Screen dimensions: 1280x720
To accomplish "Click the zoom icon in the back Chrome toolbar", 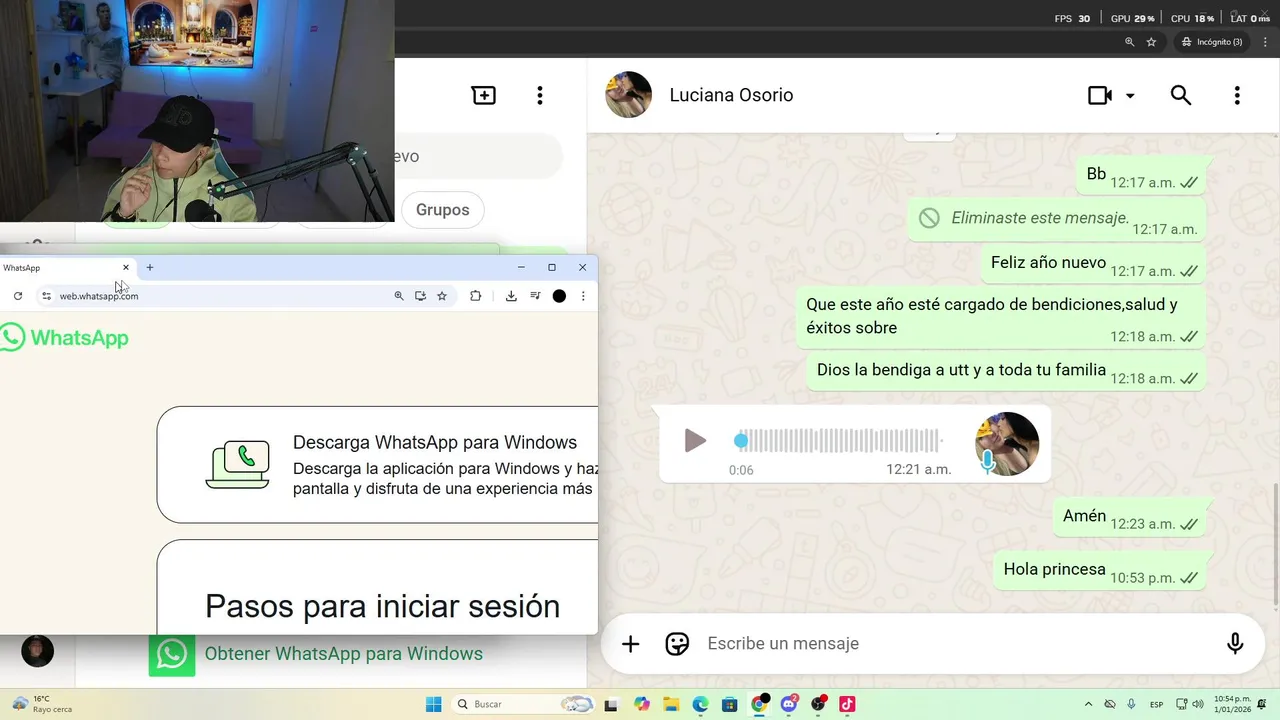I will 1129,42.
